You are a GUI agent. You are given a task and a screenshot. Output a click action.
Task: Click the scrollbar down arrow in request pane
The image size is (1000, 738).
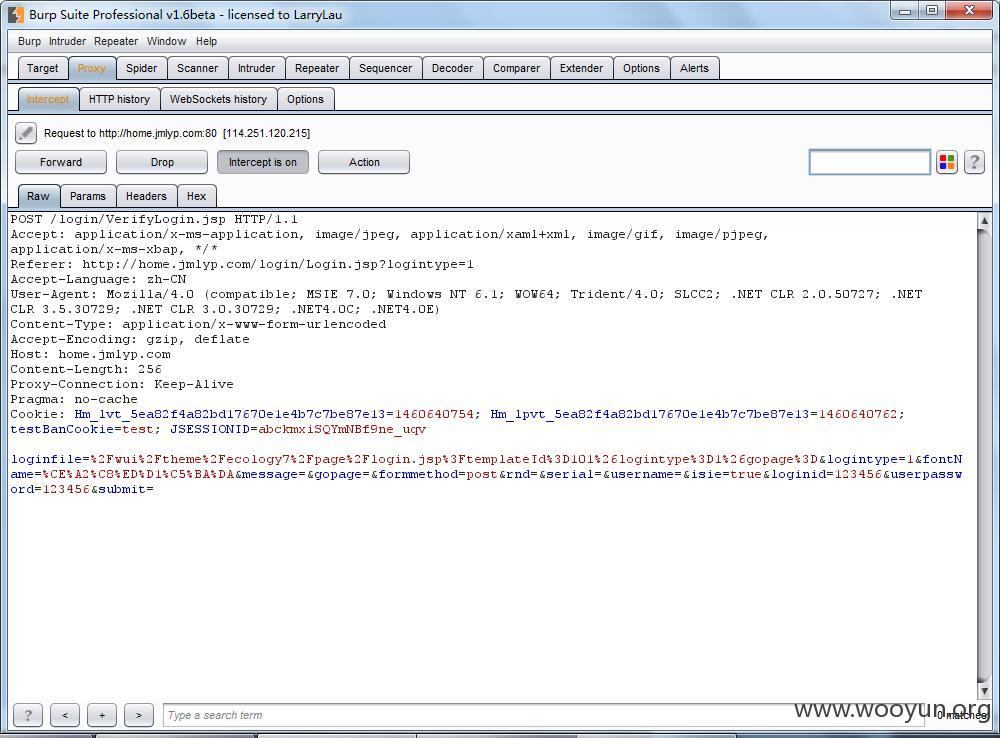[x=984, y=690]
